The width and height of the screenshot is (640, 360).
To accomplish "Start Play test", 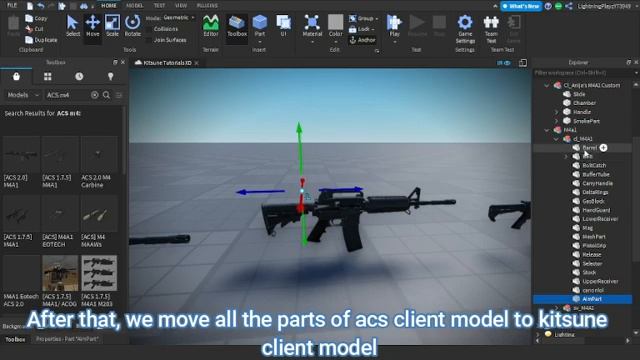I will pyautogui.click(x=394, y=29).
